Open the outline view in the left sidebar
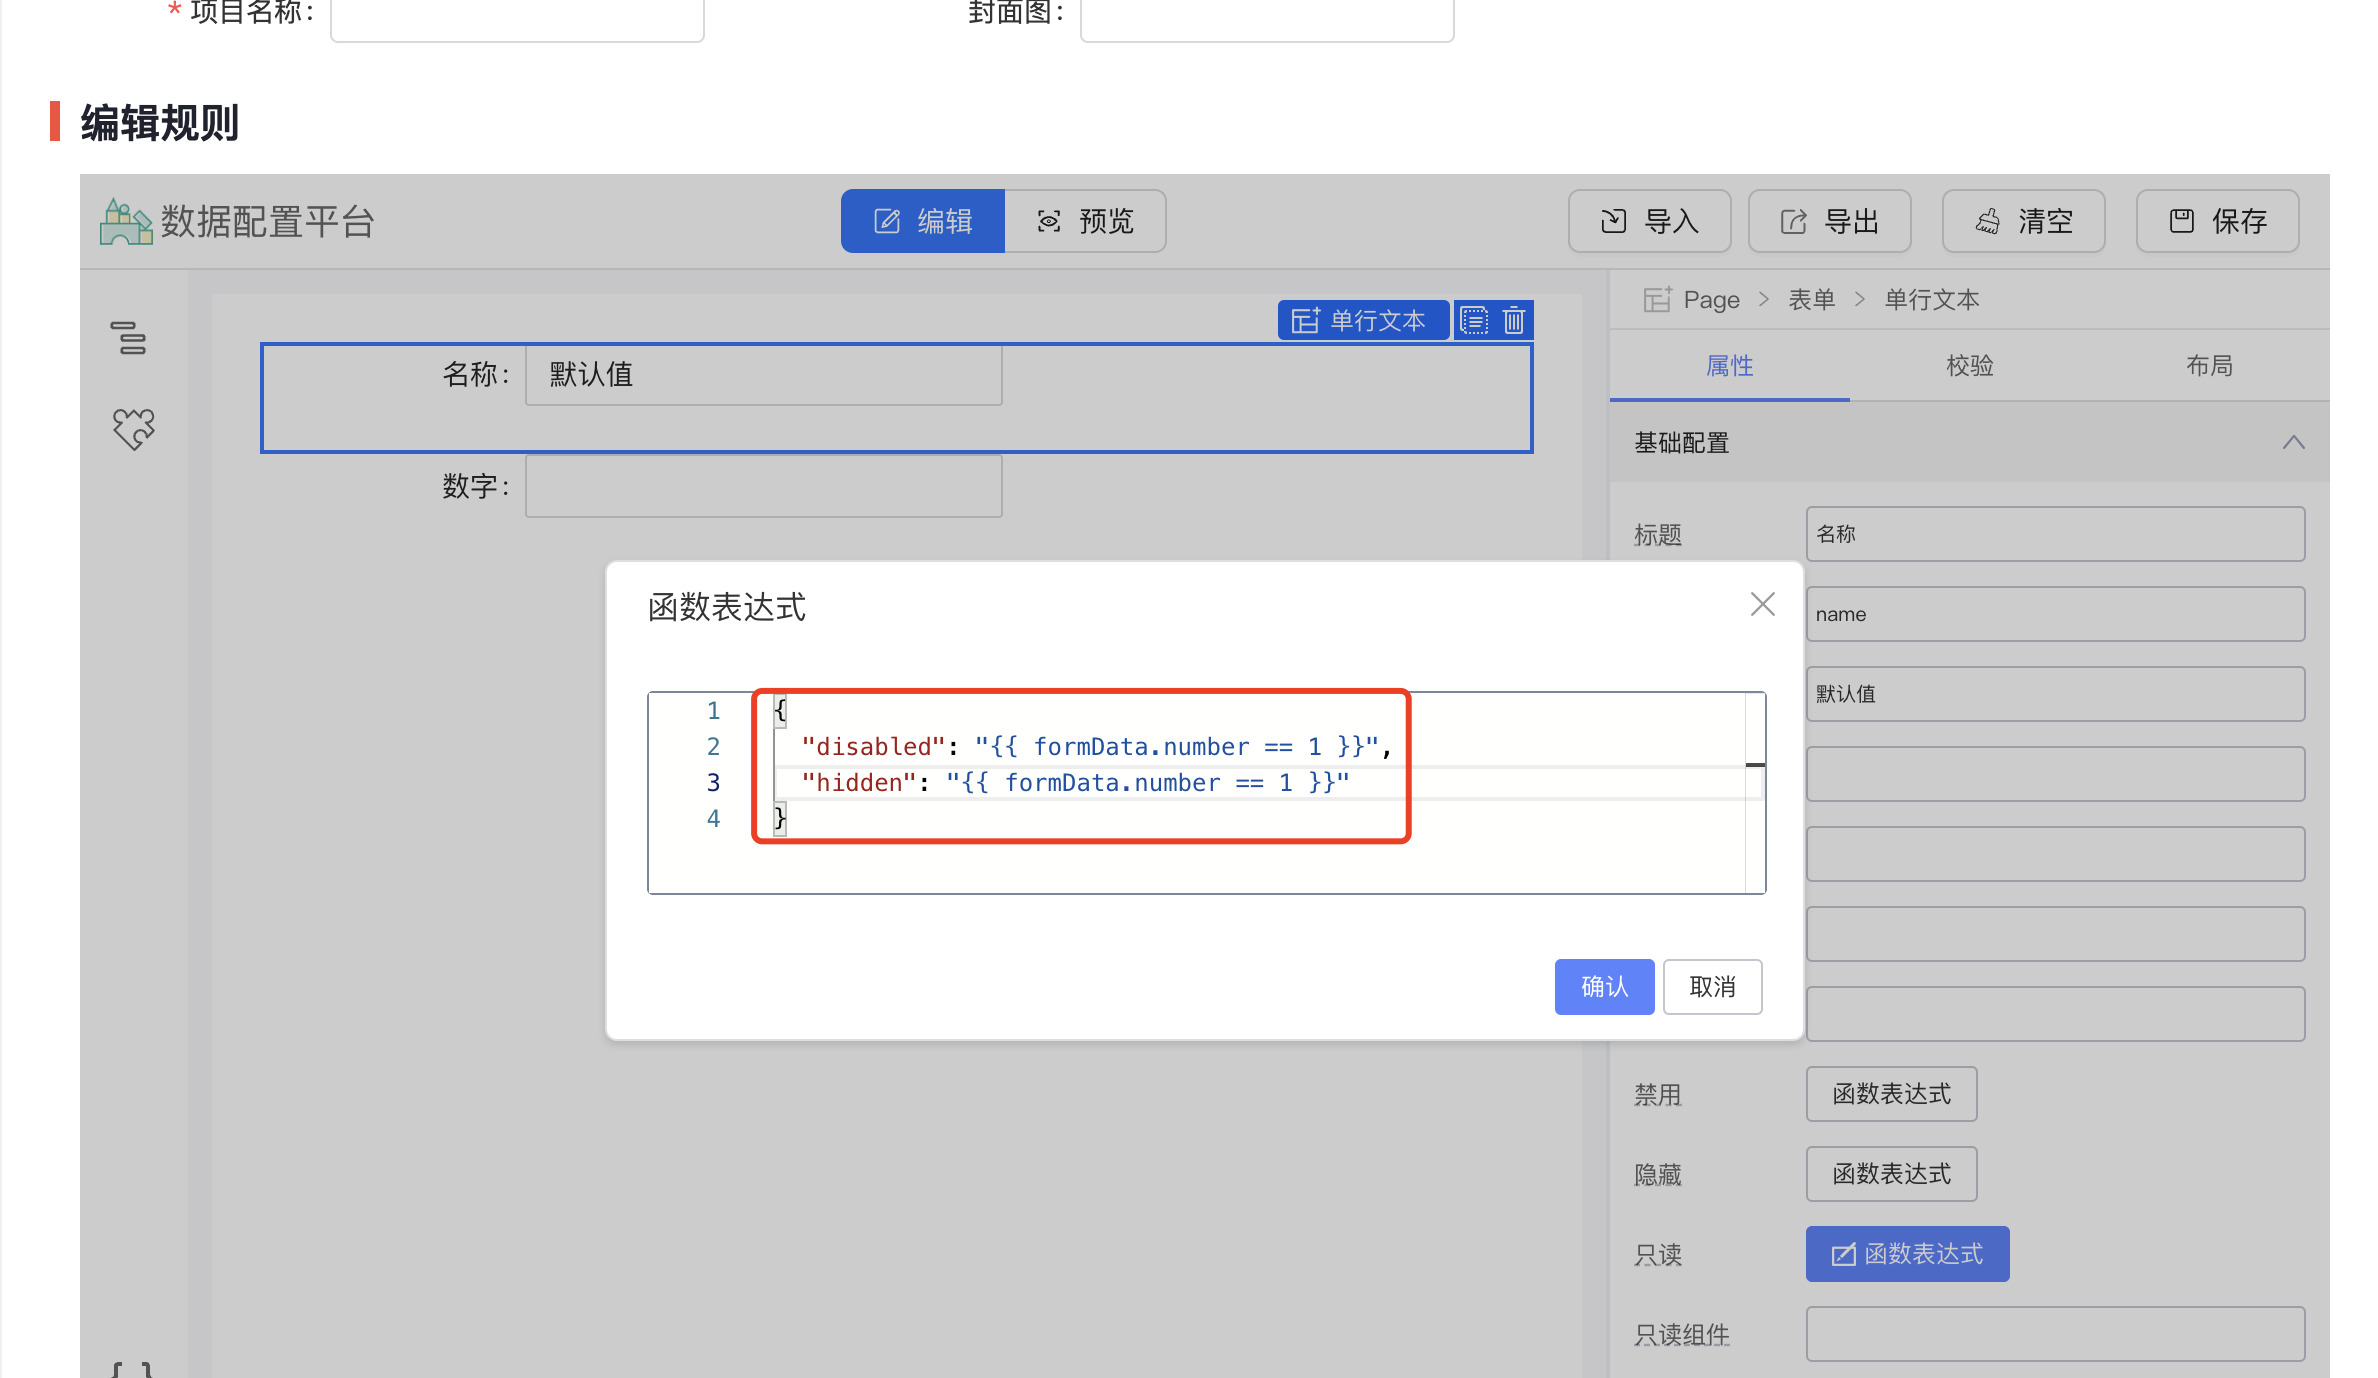 tap(133, 339)
